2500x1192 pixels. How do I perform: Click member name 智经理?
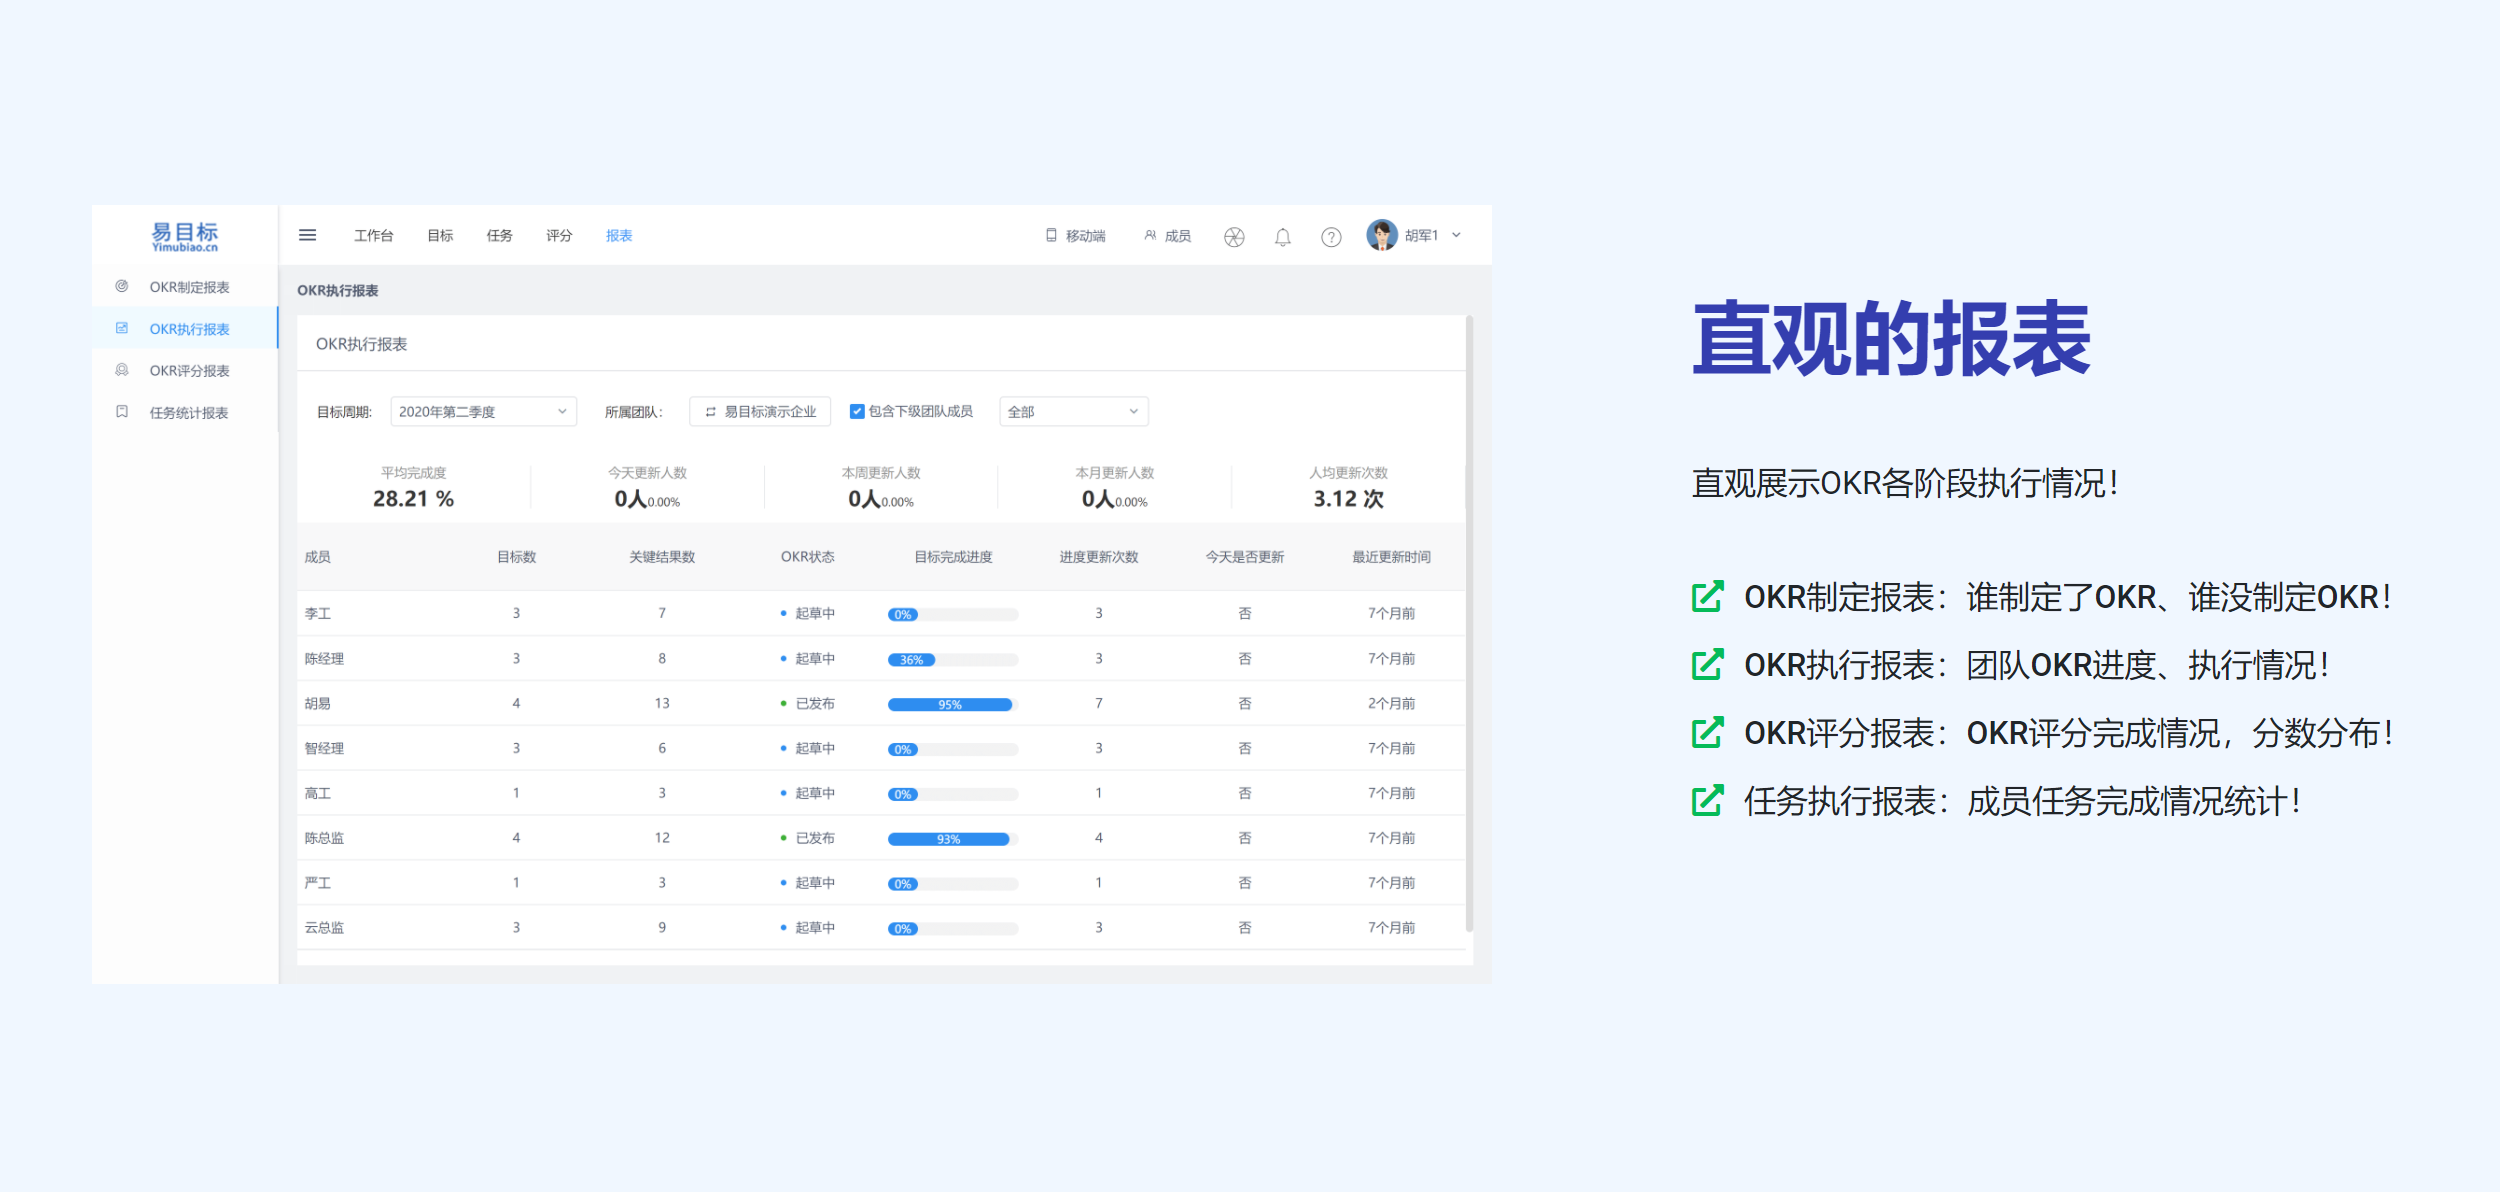coord(324,749)
